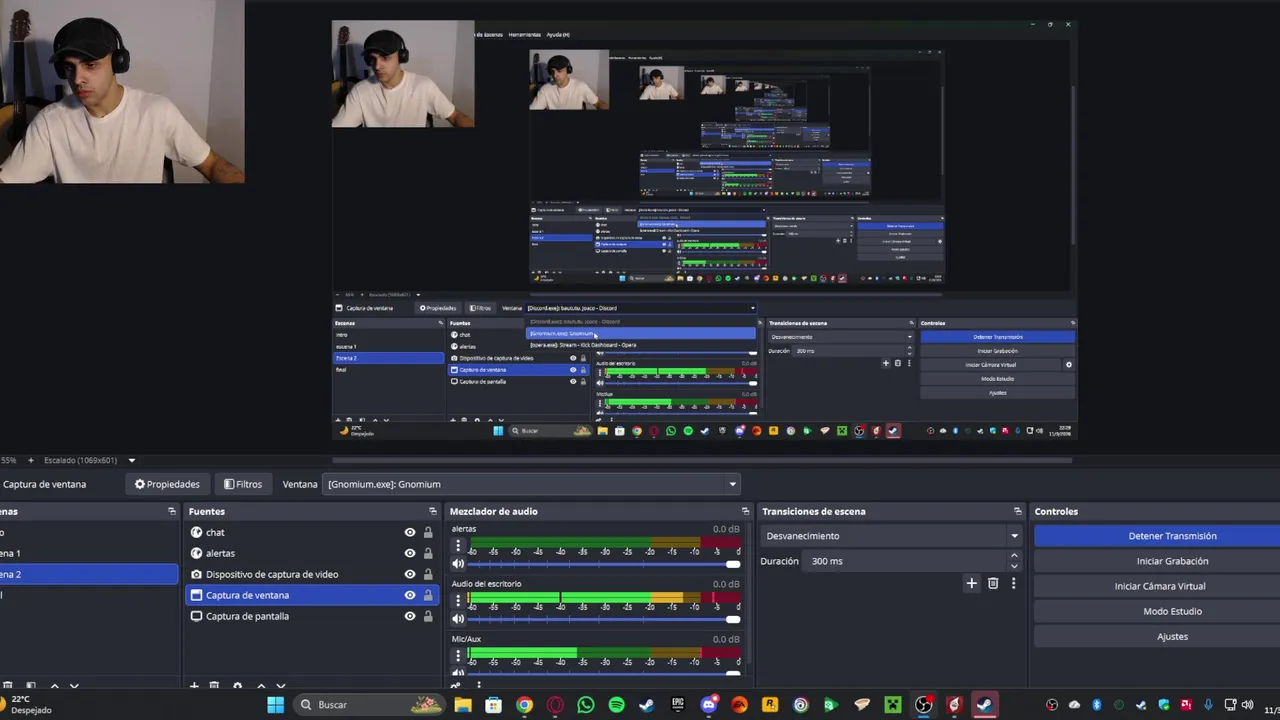Viewport: 1280px width, 720px height.
Task: Pop out the scenes dock panel
Action: coord(171,511)
